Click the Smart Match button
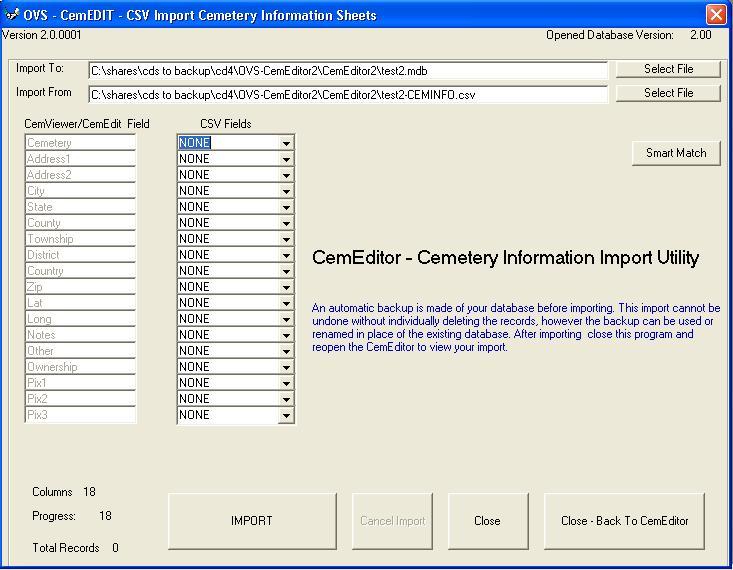Image resolution: width=733 pixels, height=570 pixels. pyautogui.click(x=676, y=153)
